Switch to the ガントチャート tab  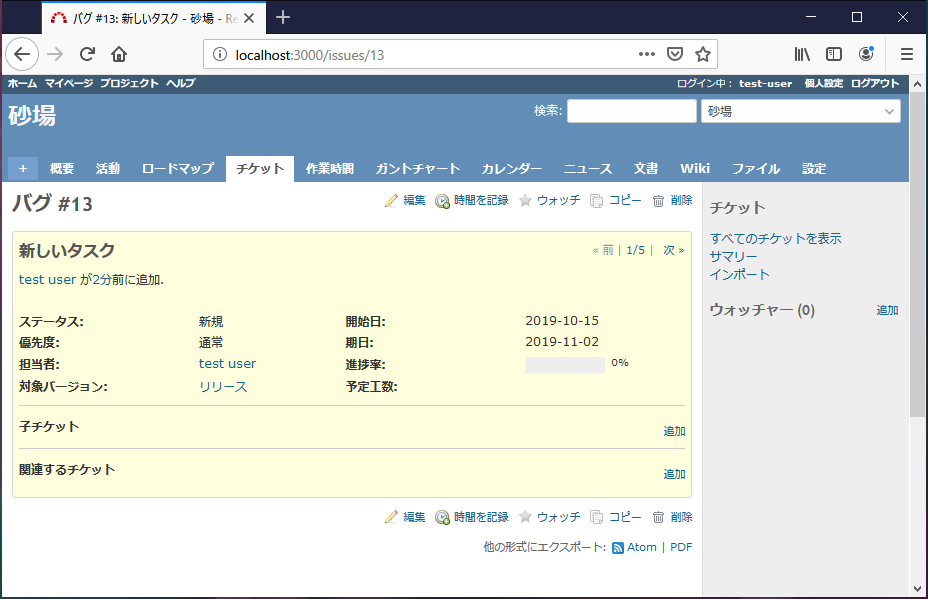(x=418, y=169)
